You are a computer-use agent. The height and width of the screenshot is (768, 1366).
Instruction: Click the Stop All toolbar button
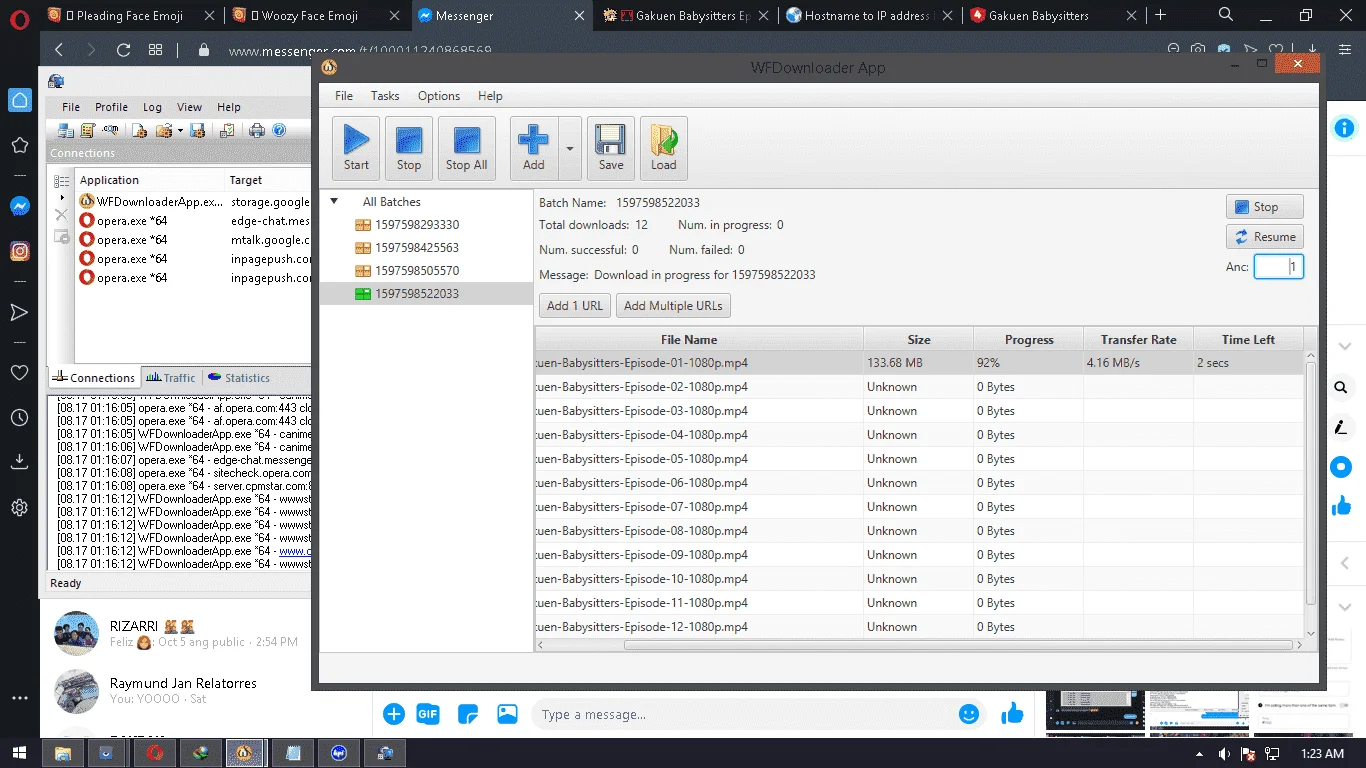[x=466, y=148]
